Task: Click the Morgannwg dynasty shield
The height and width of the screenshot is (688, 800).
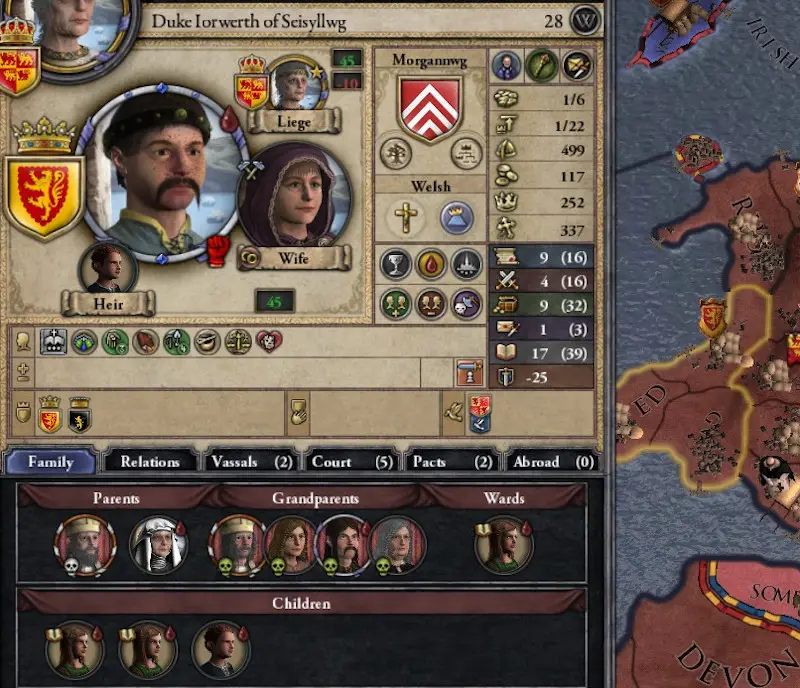Action: 430,108
